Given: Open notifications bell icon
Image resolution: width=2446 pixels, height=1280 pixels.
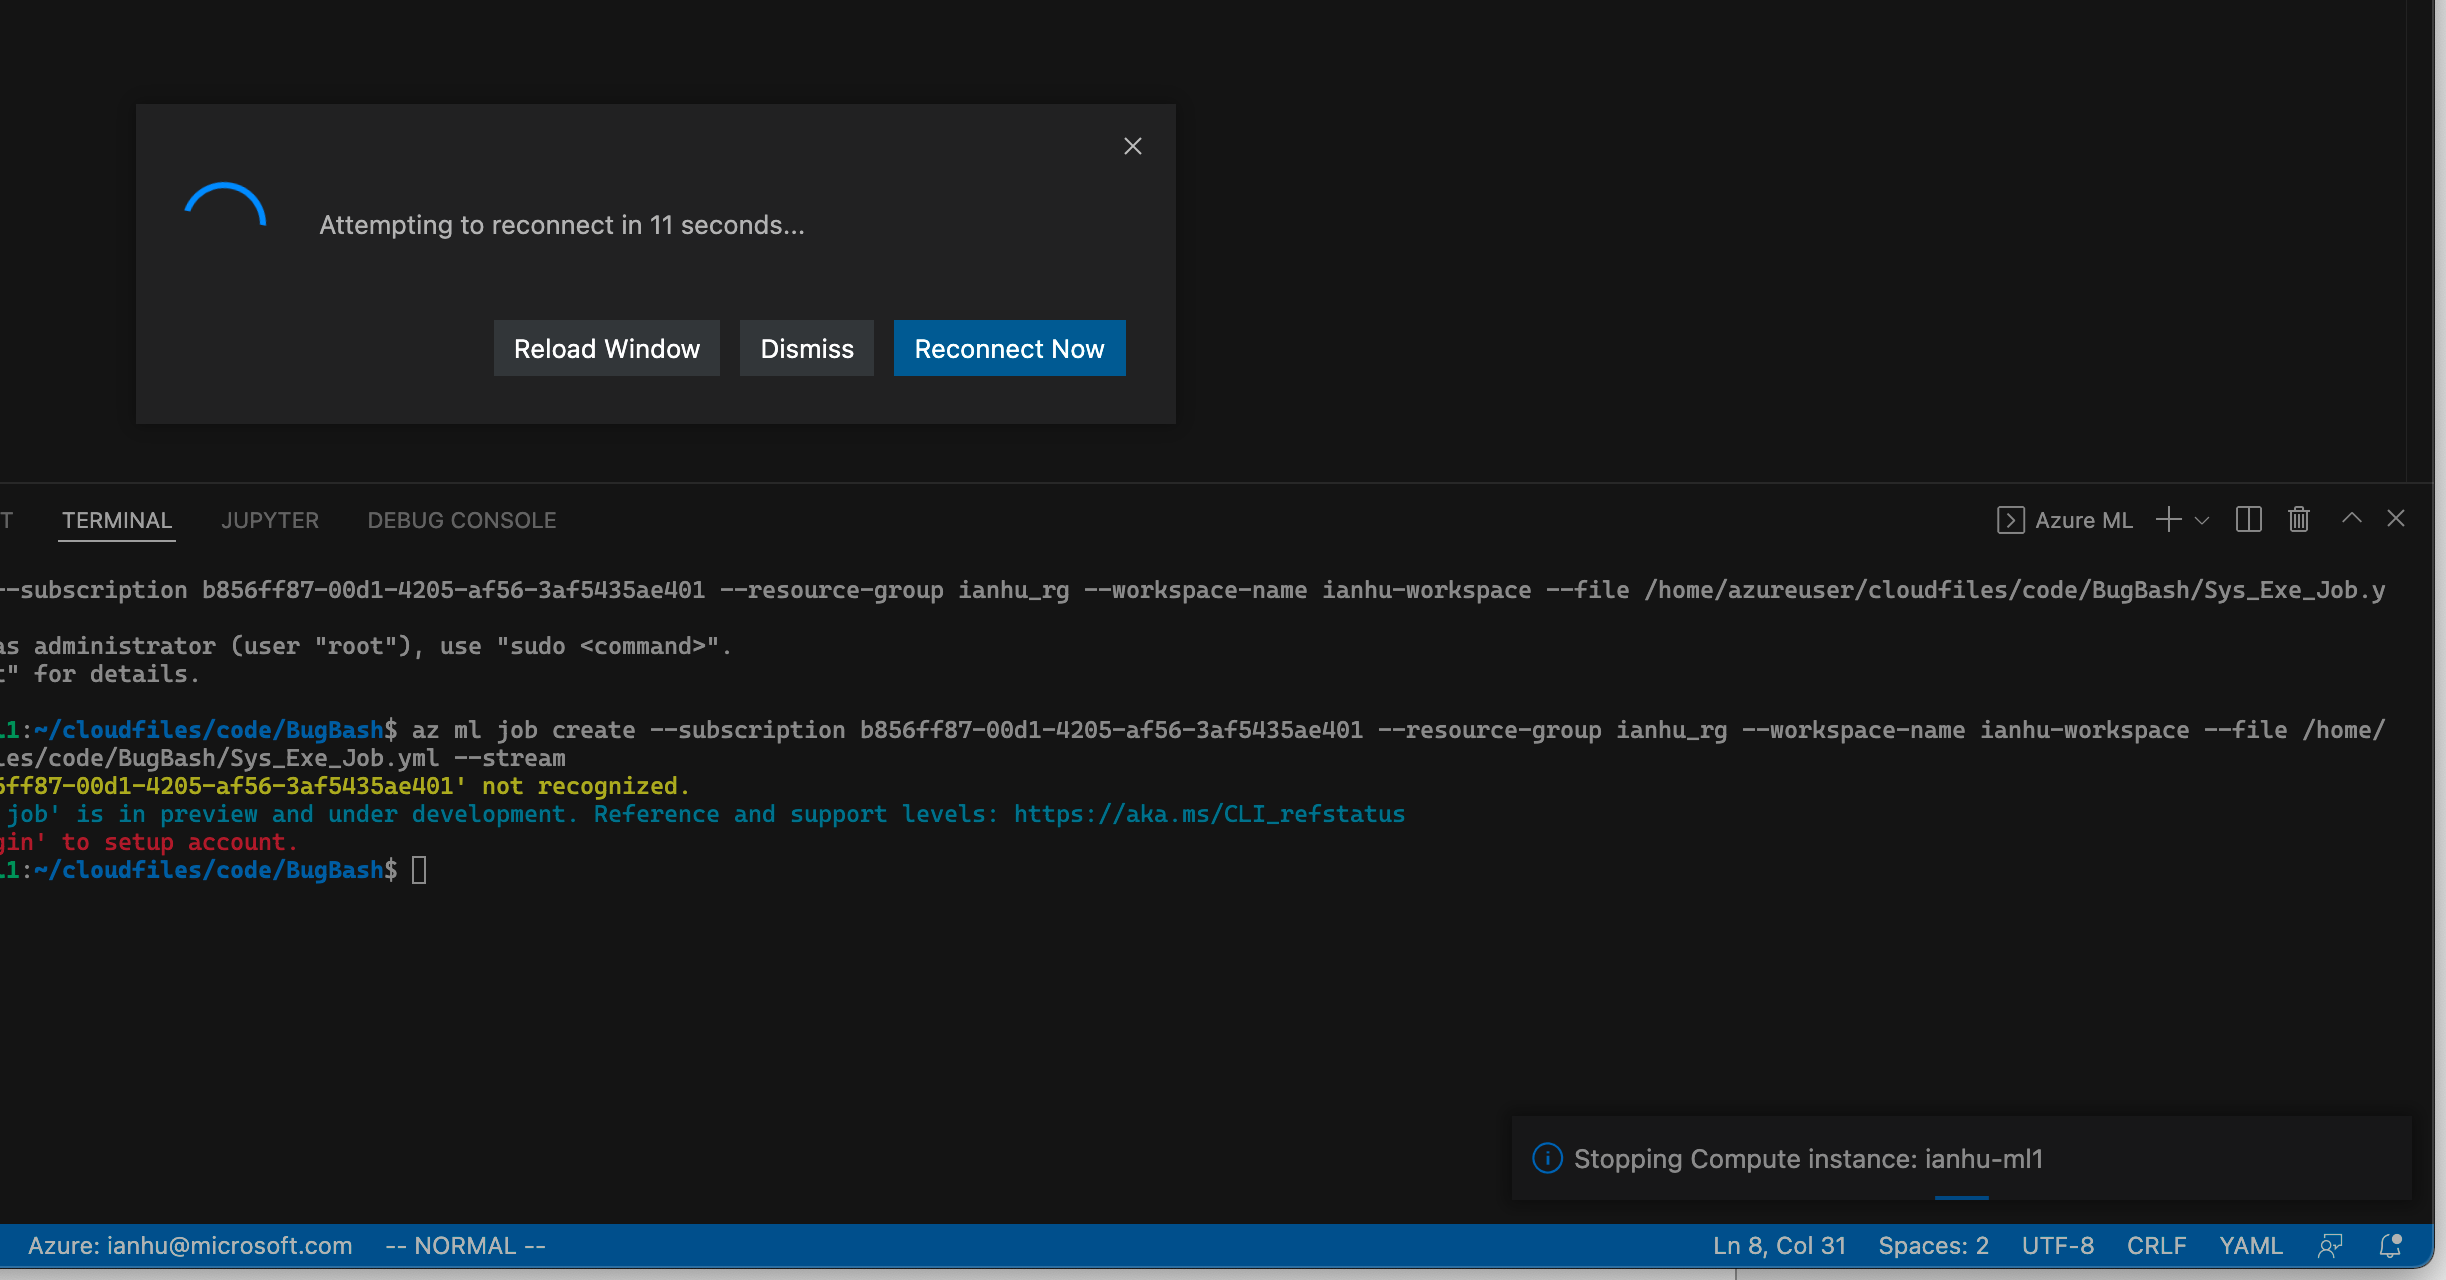Looking at the screenshot, I should 2390,1245.
